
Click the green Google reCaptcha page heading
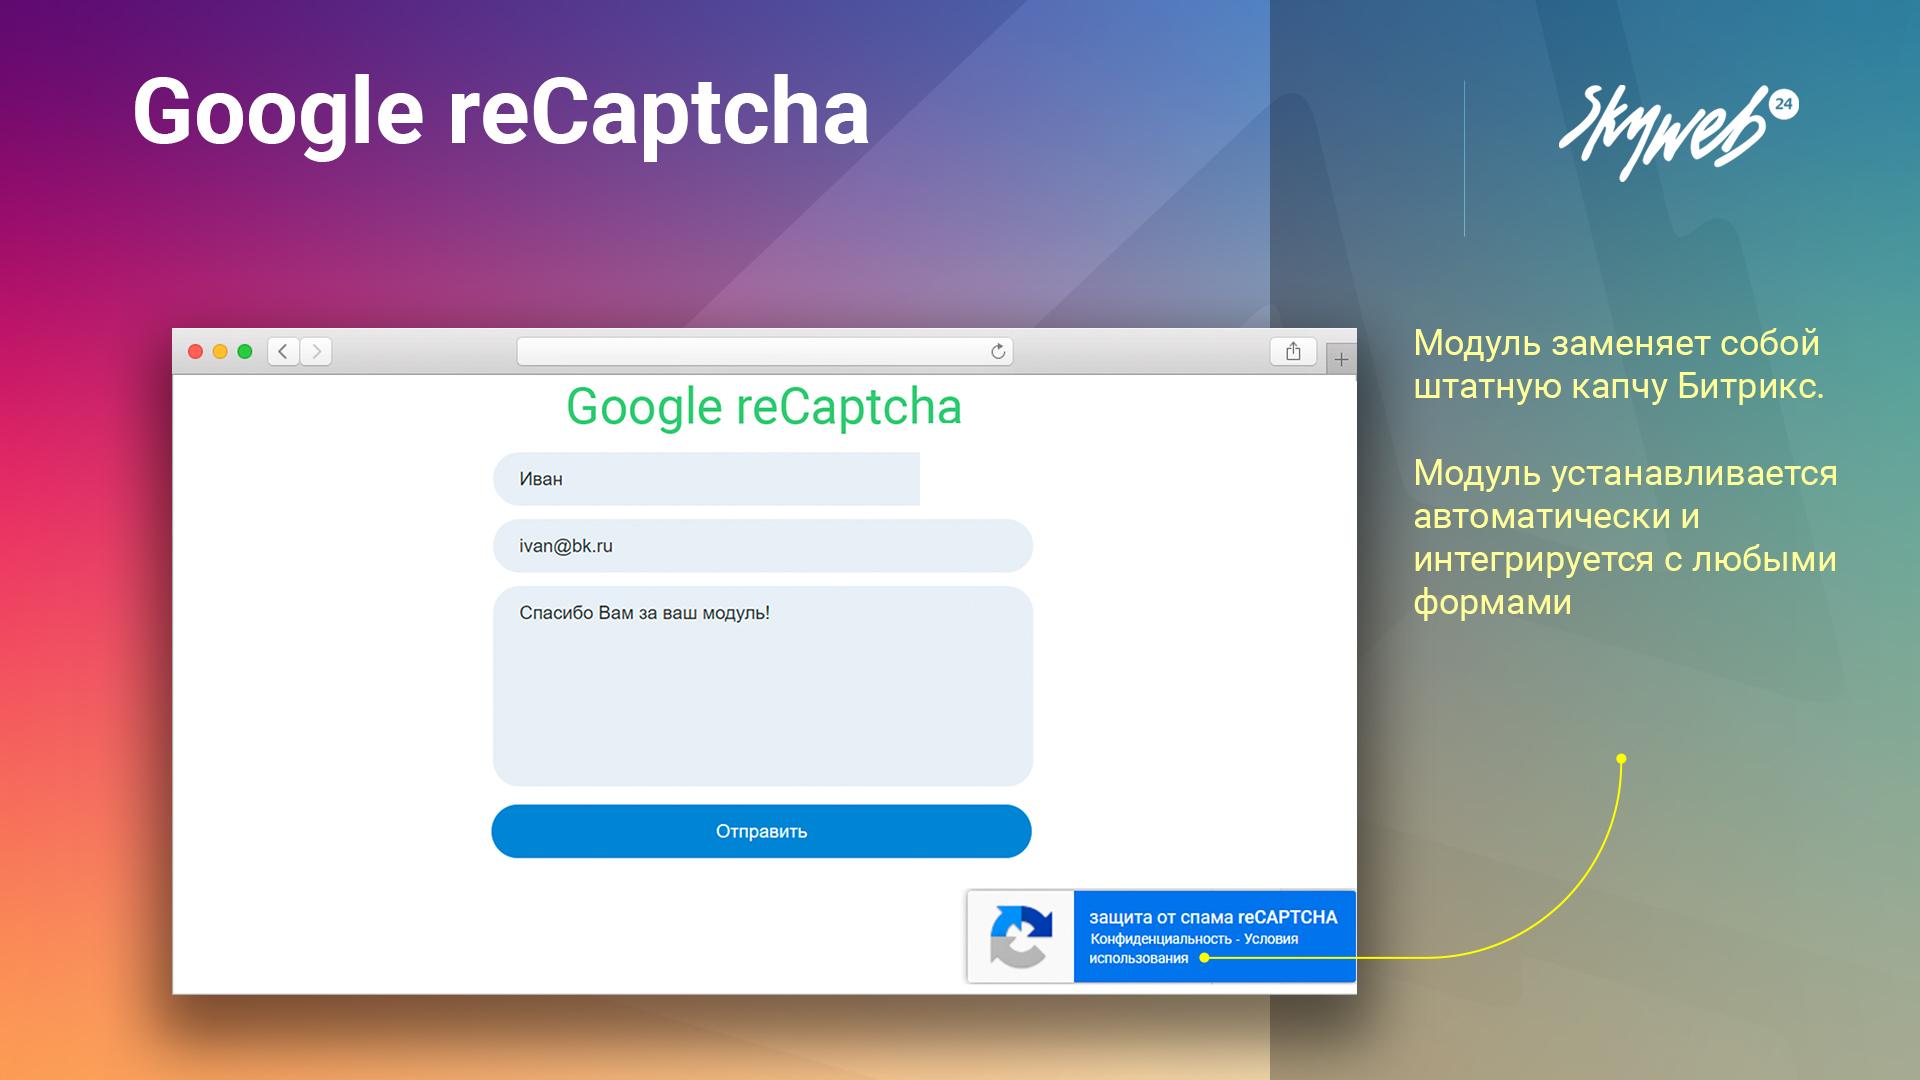coord(764,407)
